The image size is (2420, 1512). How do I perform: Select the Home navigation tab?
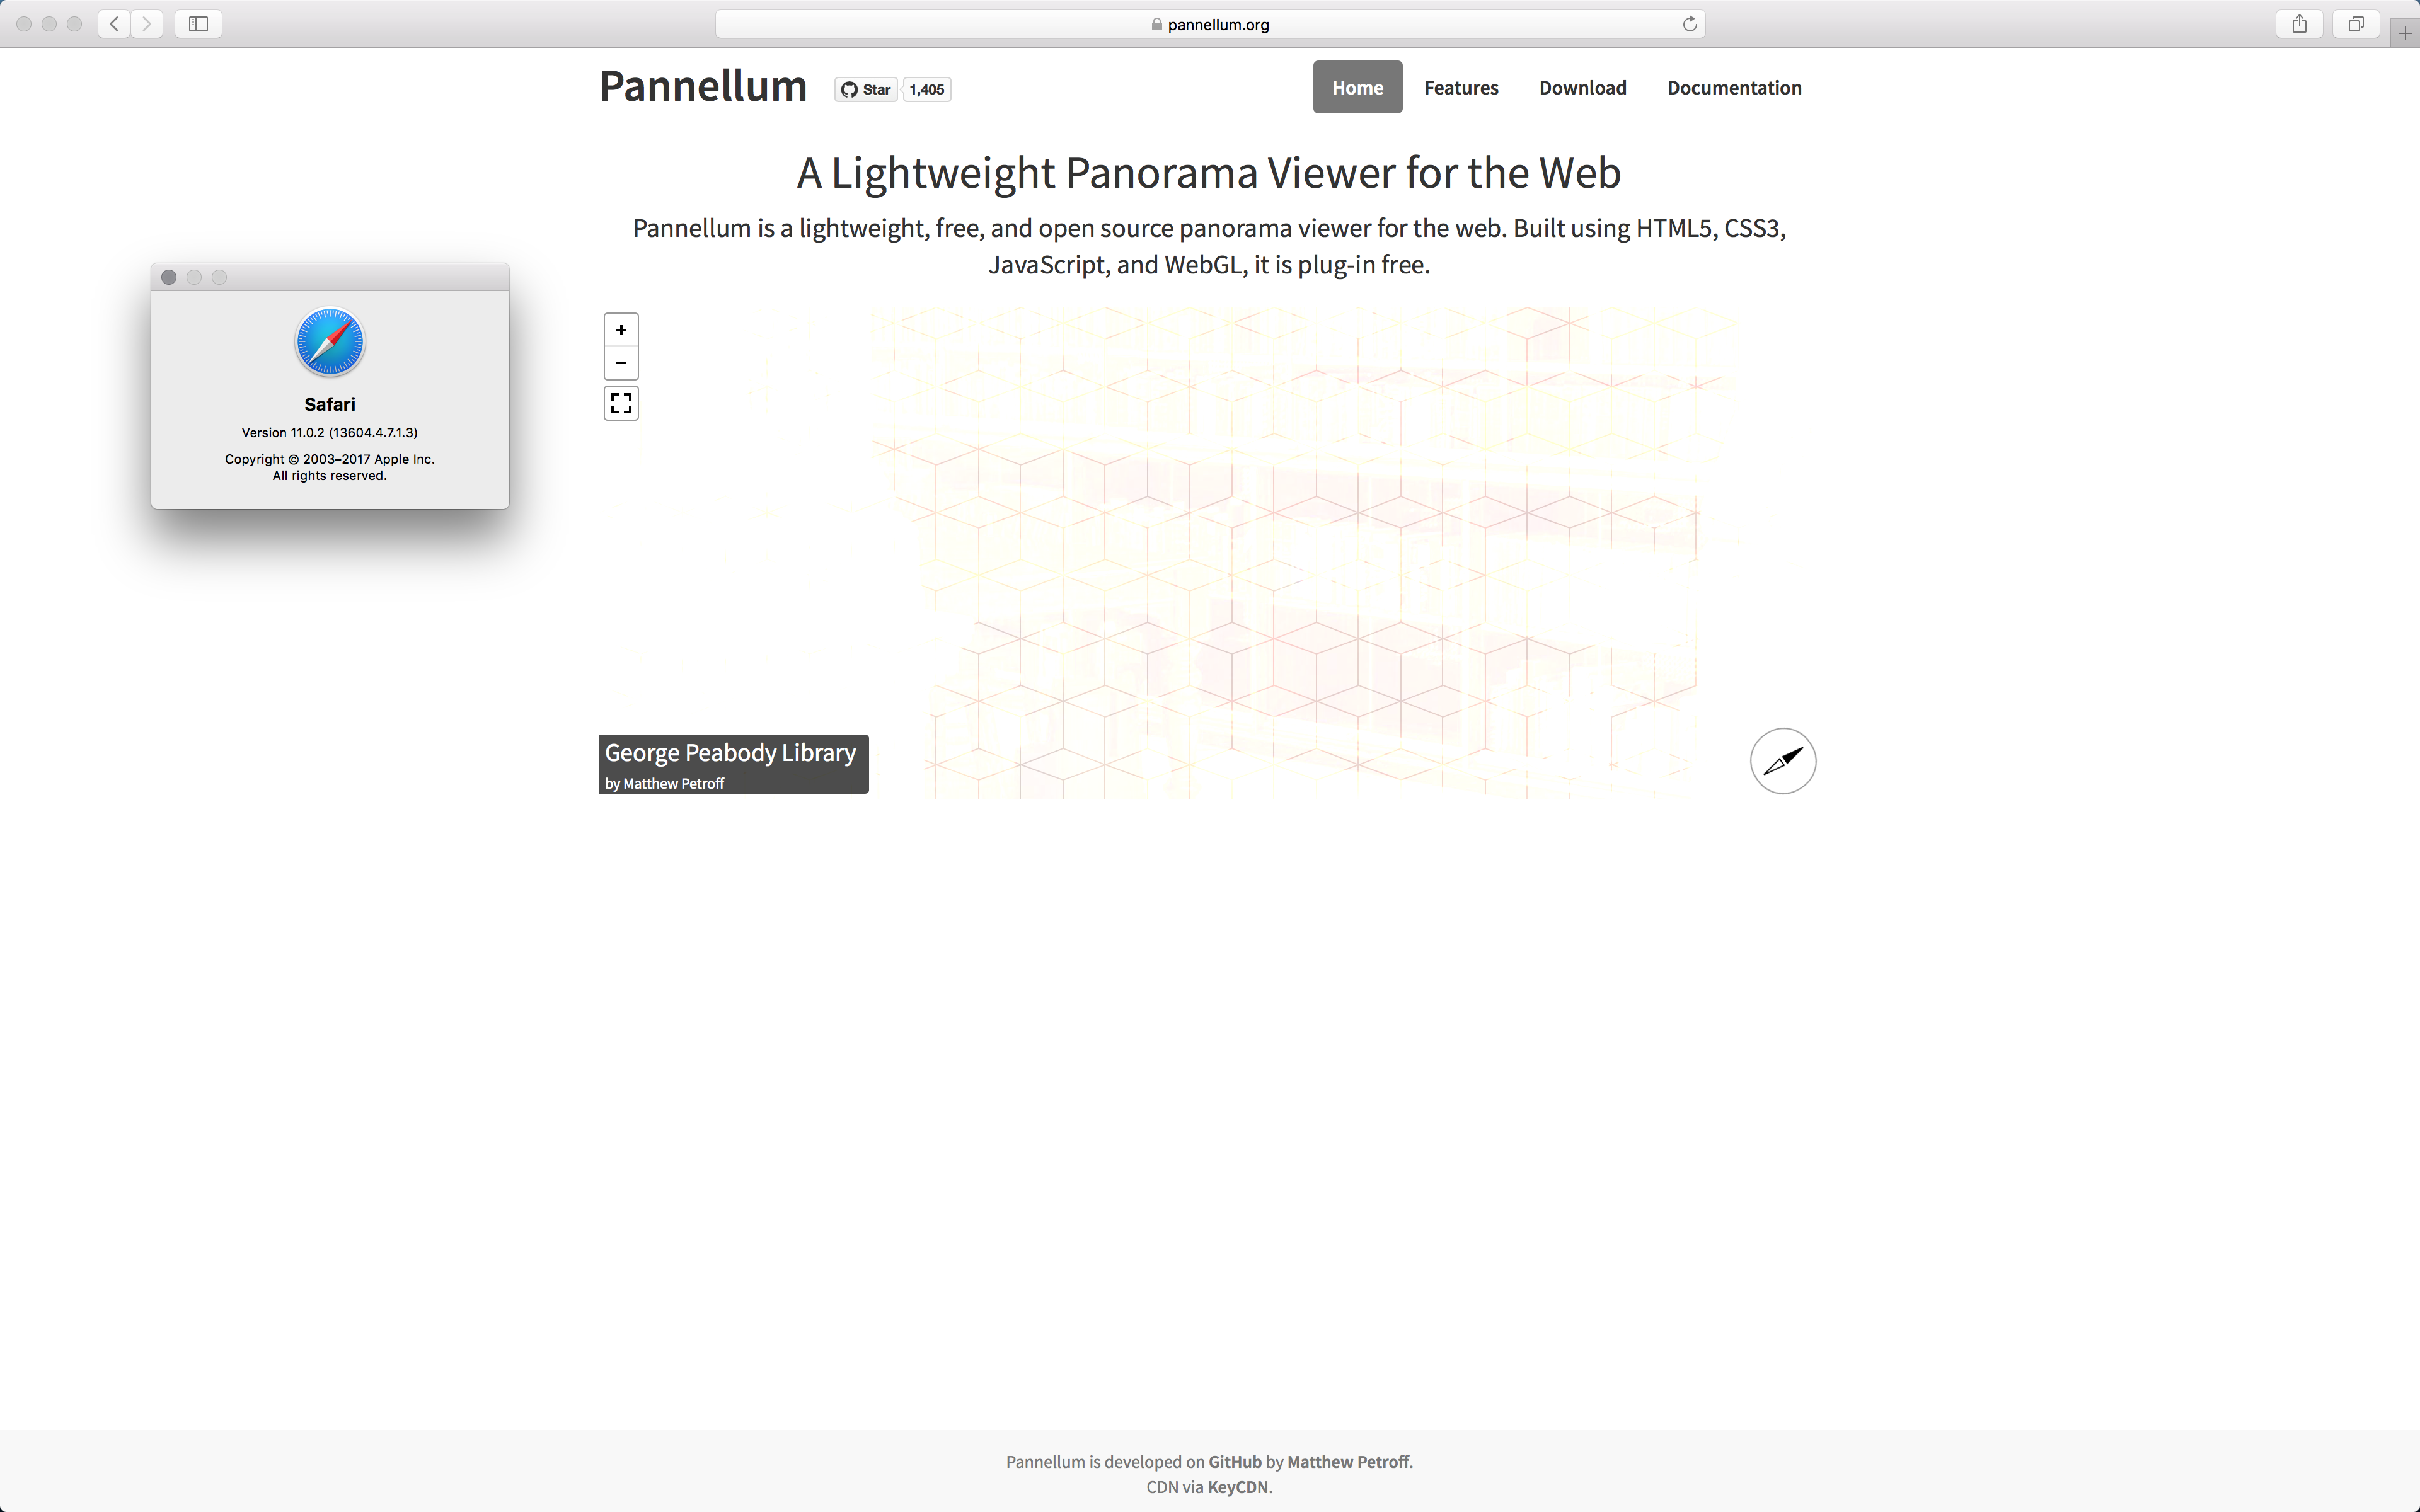click(1357, 88)
